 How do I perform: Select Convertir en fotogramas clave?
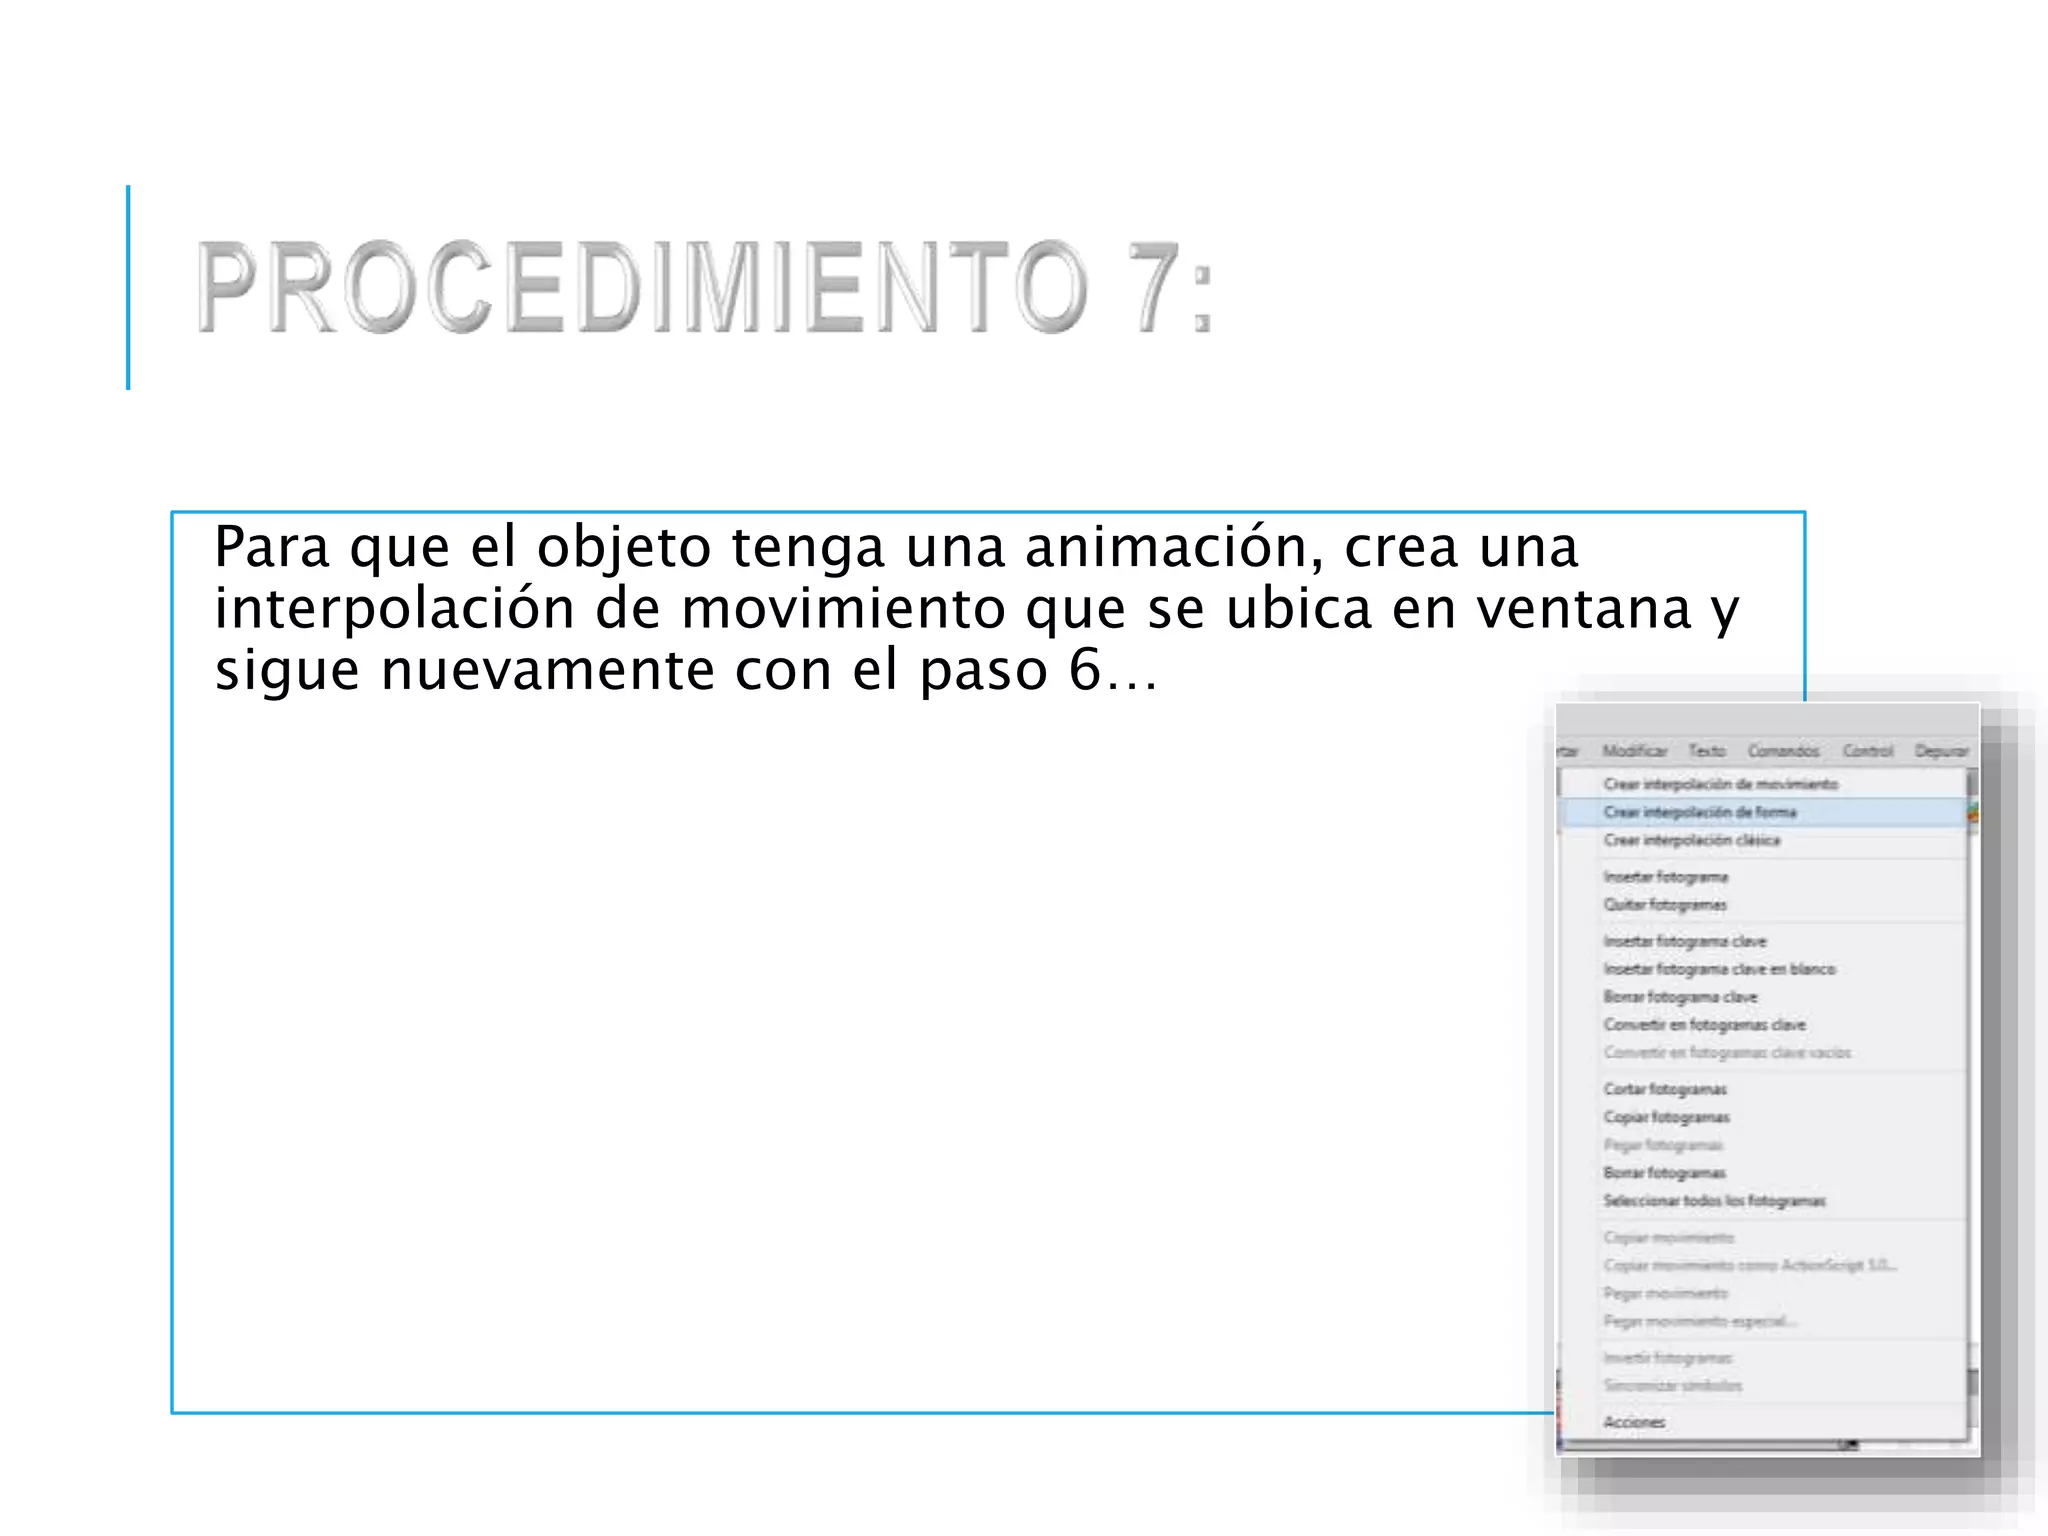click(x=1763, y=1025)
